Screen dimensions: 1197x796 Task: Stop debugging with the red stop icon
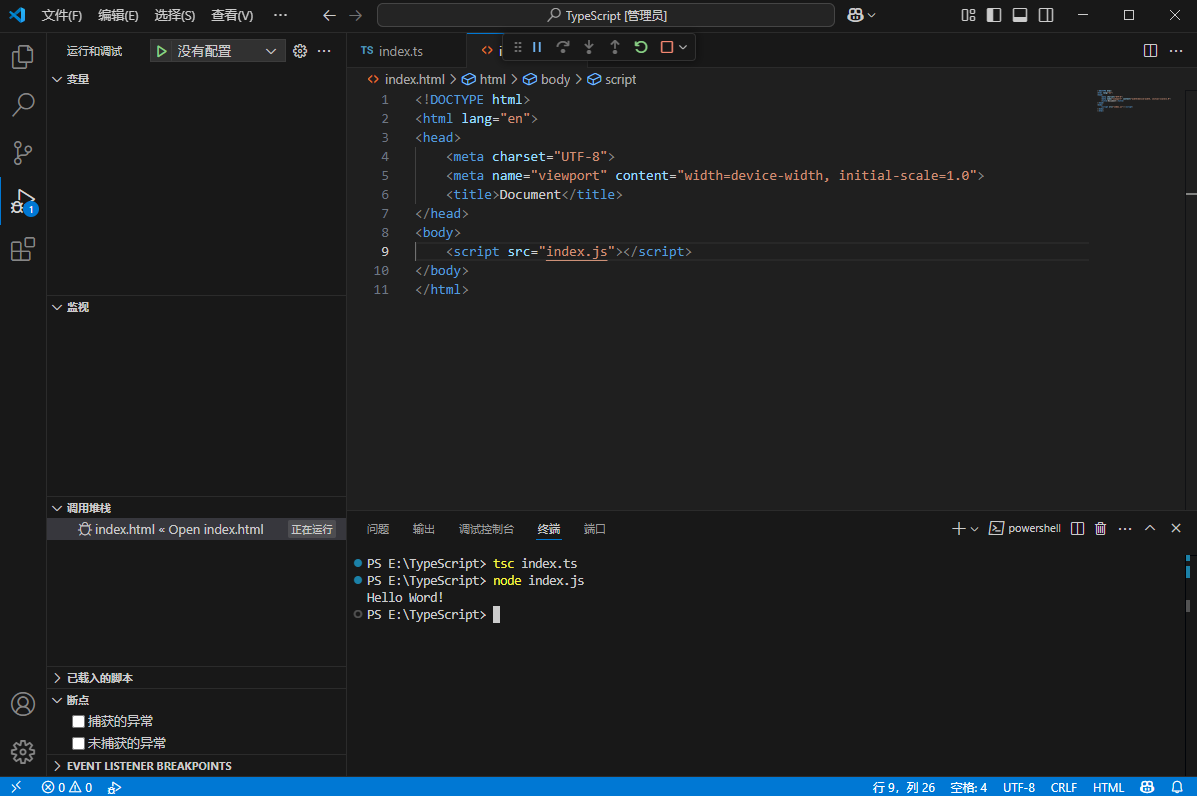point(664,47)
